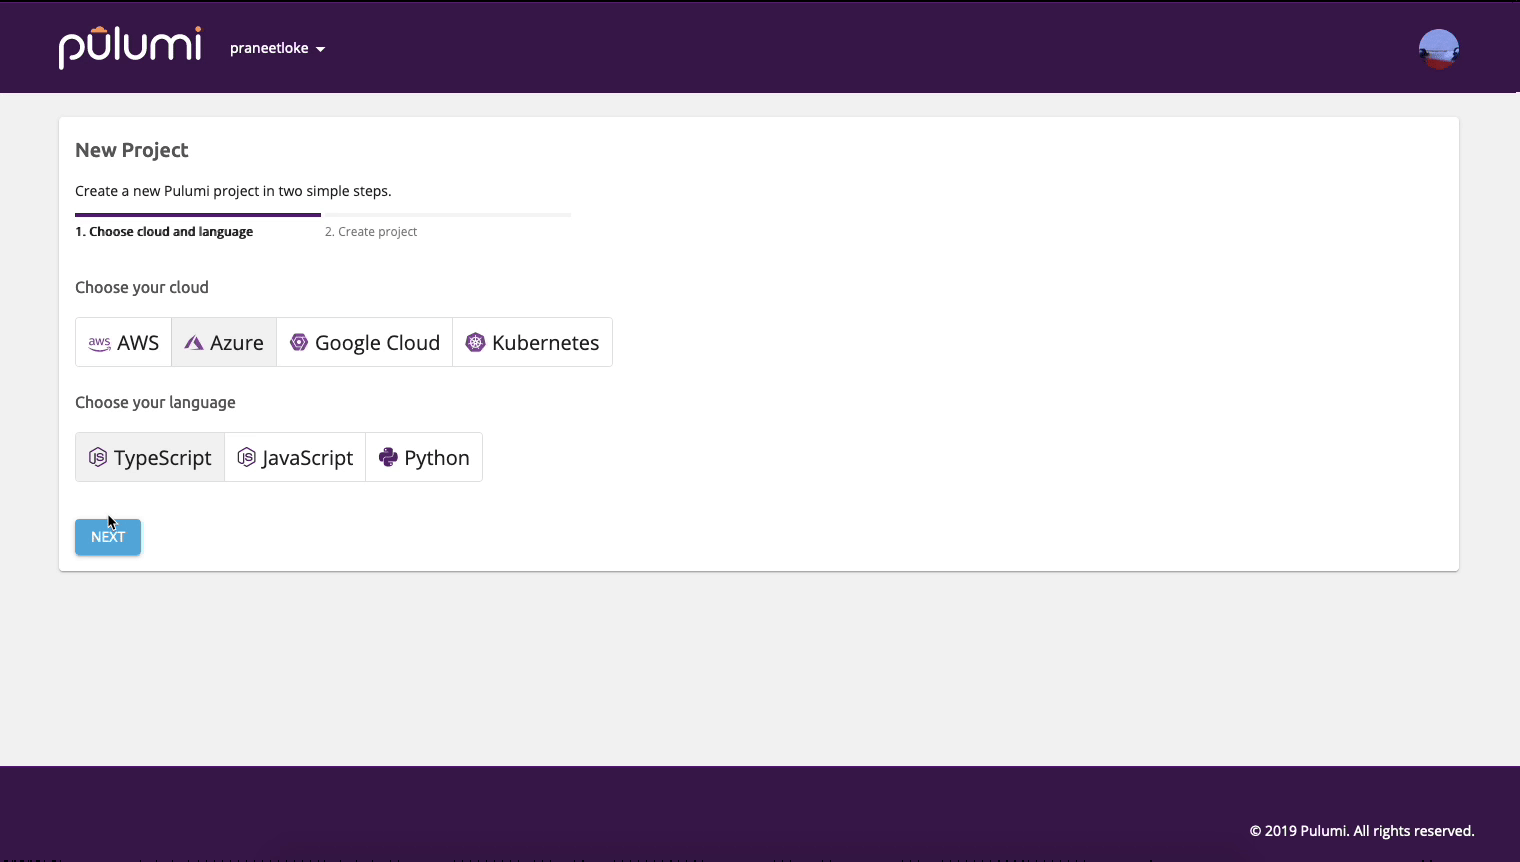Click the TypeScript language icon
The width and height of the screenshot is (1520, 862).
point(98,457)
